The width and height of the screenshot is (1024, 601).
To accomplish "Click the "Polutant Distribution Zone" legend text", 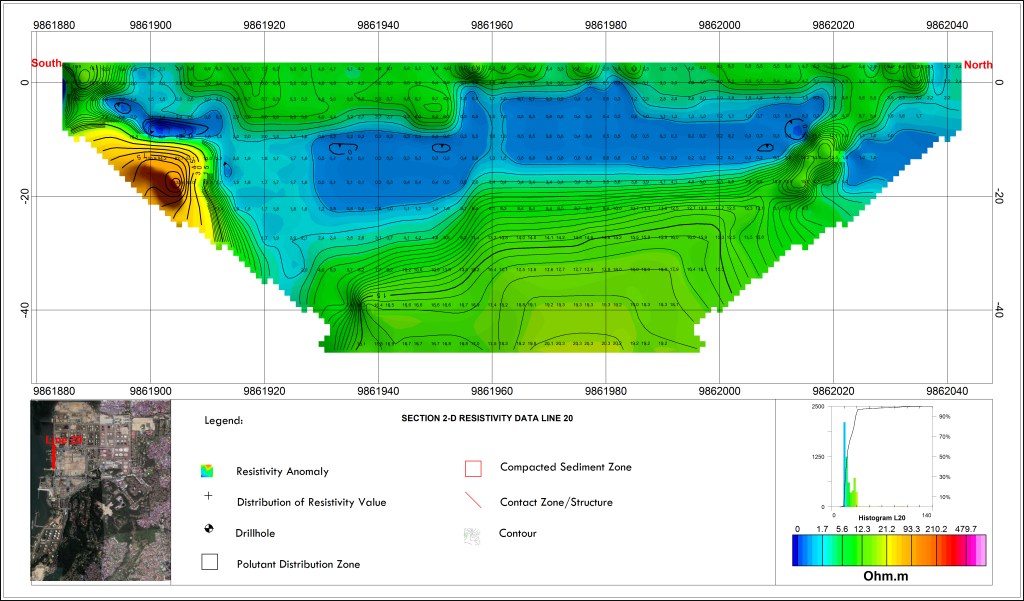I will point(298,564).
